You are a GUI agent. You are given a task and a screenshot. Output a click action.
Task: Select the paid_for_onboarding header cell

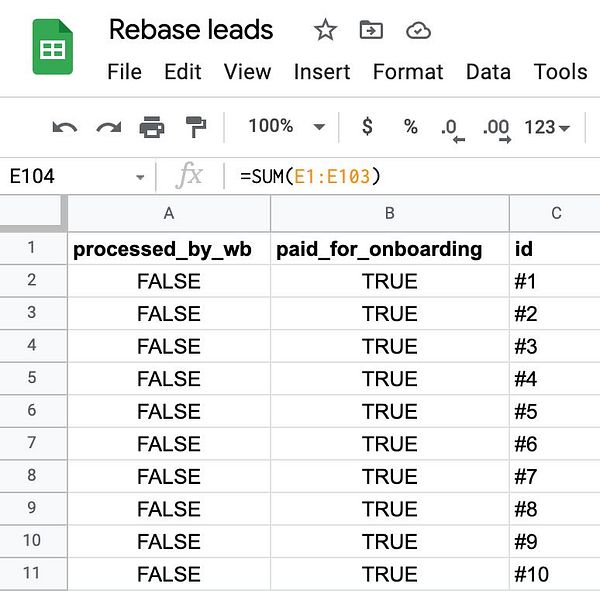pos(389,249)
